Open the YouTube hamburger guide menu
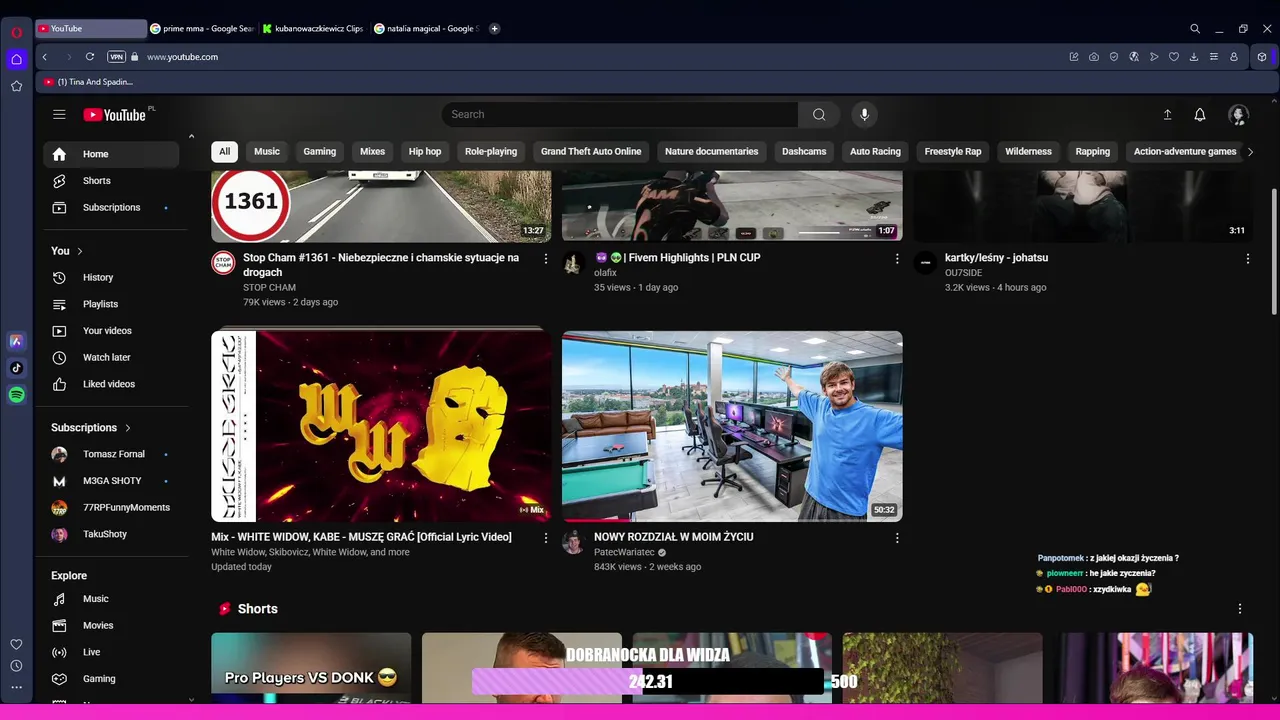Image resolution: width=1280 pixels, height=720 pixels. [x=59, y=115]
